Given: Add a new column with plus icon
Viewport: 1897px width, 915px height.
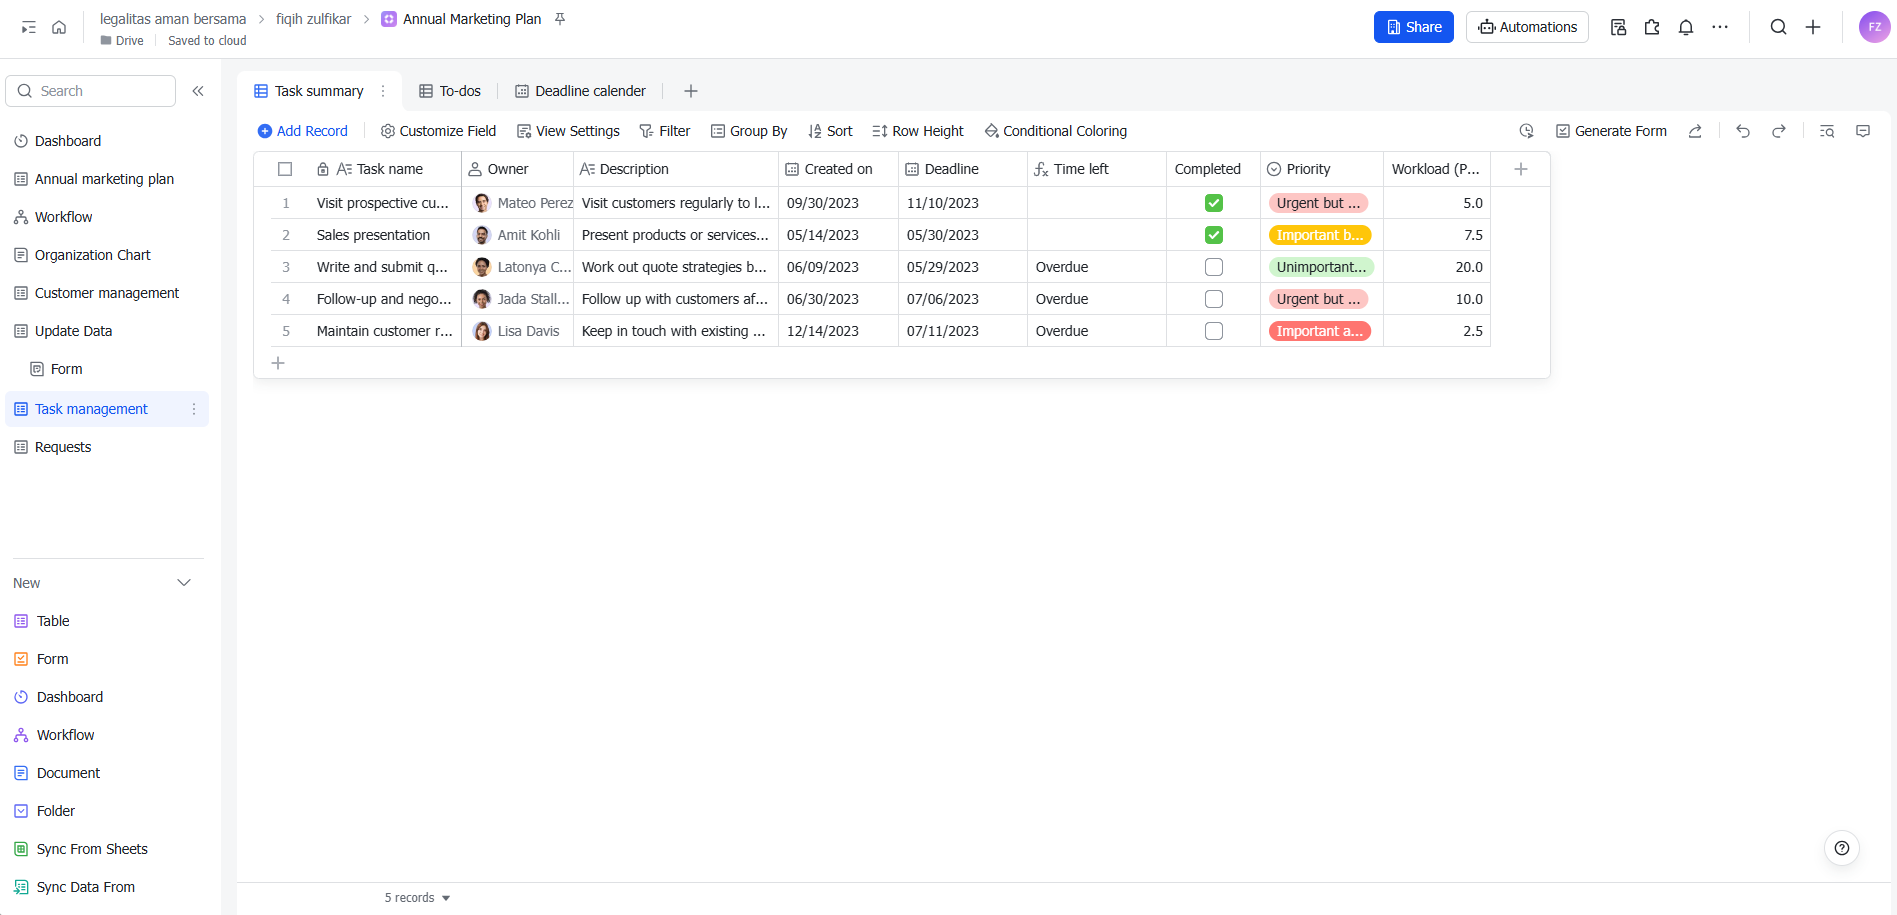Looking at the screenshot, I should (x=1521, y=169).
